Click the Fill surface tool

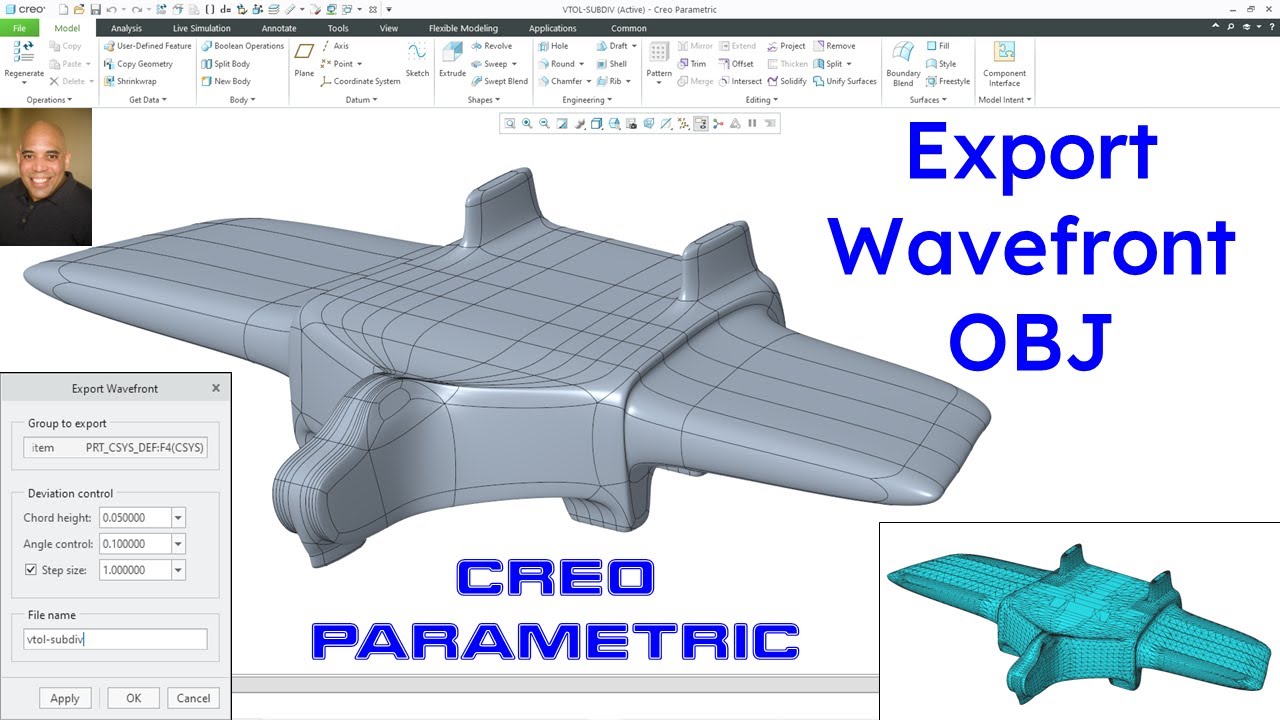tap(937, 46)
